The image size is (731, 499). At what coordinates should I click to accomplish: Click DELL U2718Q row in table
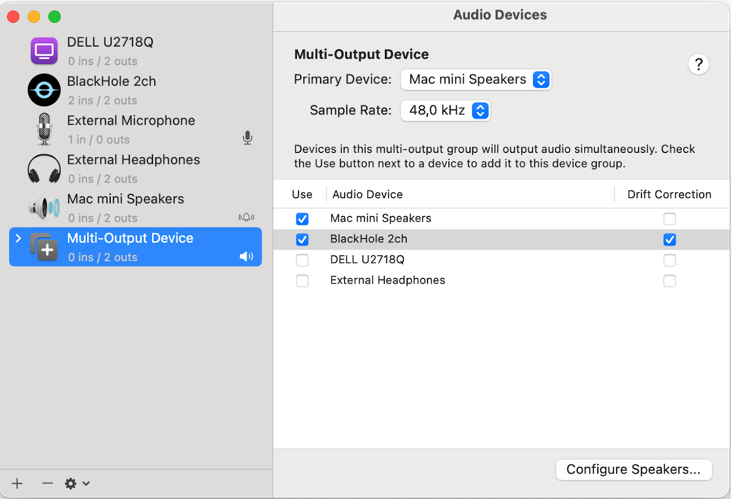point(502,260)
